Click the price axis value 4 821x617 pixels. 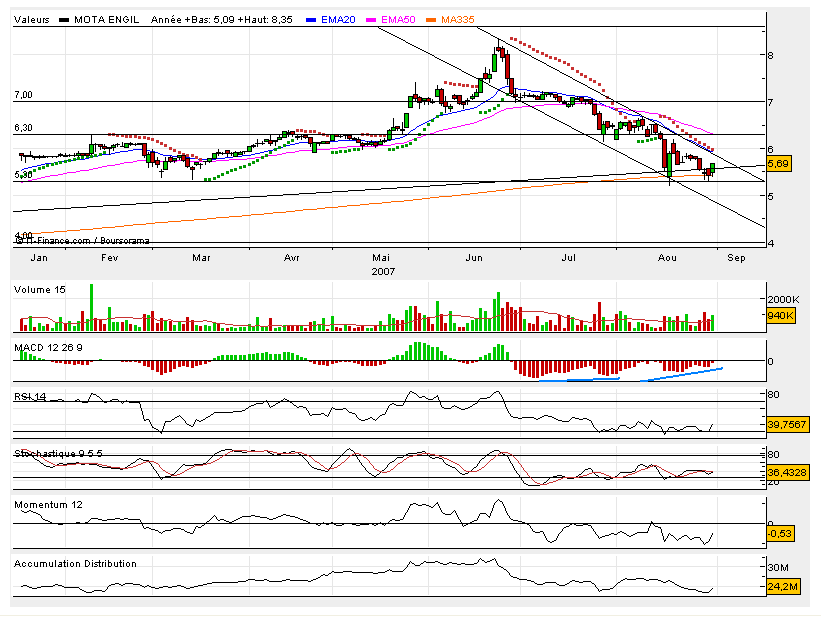point(771,244)
